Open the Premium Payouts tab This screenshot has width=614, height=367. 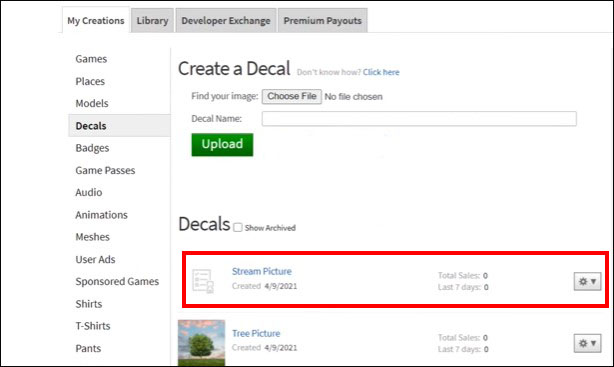tap(323, 20)
